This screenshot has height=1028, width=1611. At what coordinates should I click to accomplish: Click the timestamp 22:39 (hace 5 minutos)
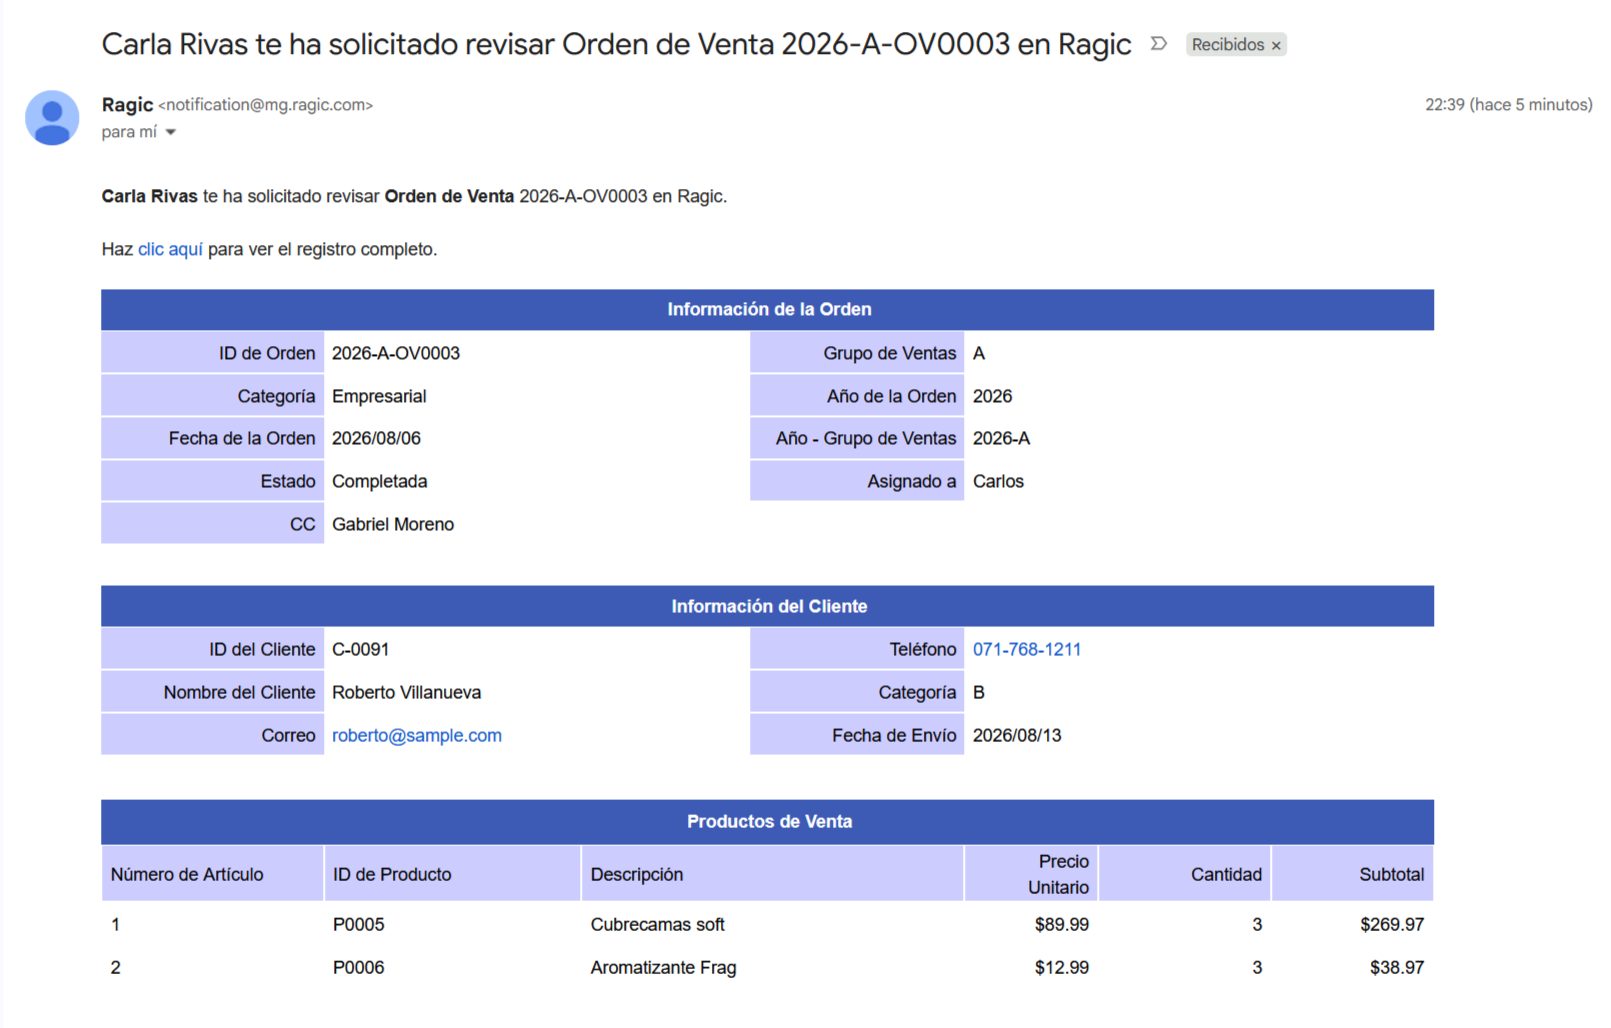[x=1508, y=105]
